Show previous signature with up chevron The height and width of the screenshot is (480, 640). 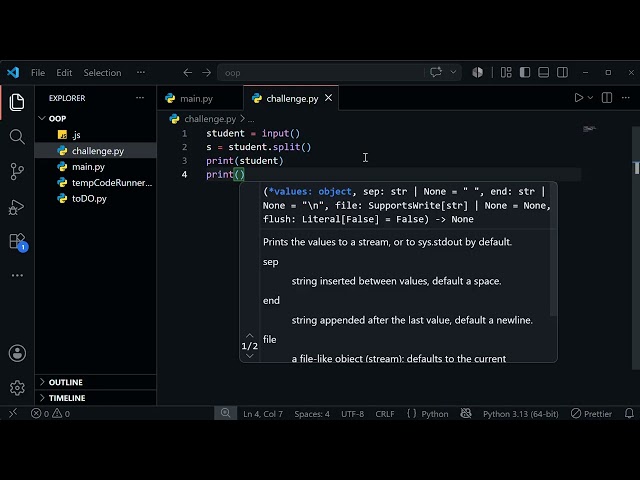(250, 335)
